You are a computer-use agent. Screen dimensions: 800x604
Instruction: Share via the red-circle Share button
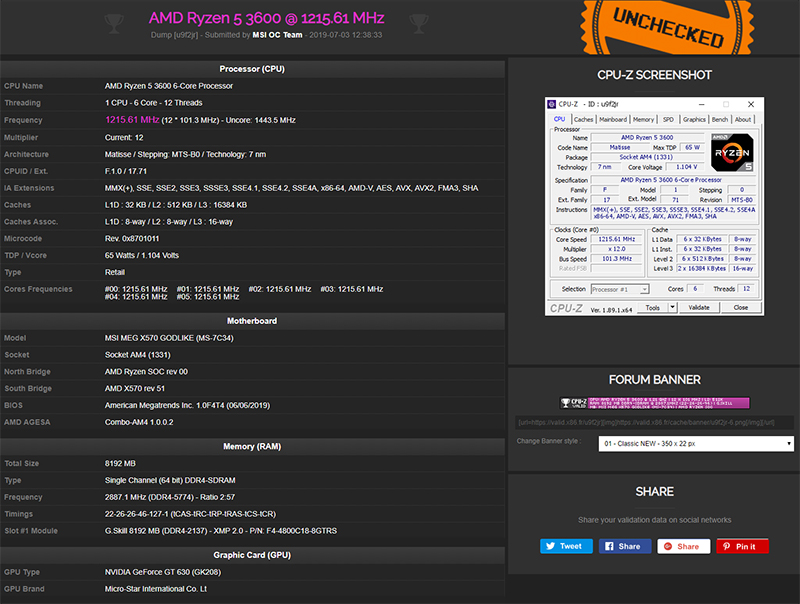tap(684, 546)
